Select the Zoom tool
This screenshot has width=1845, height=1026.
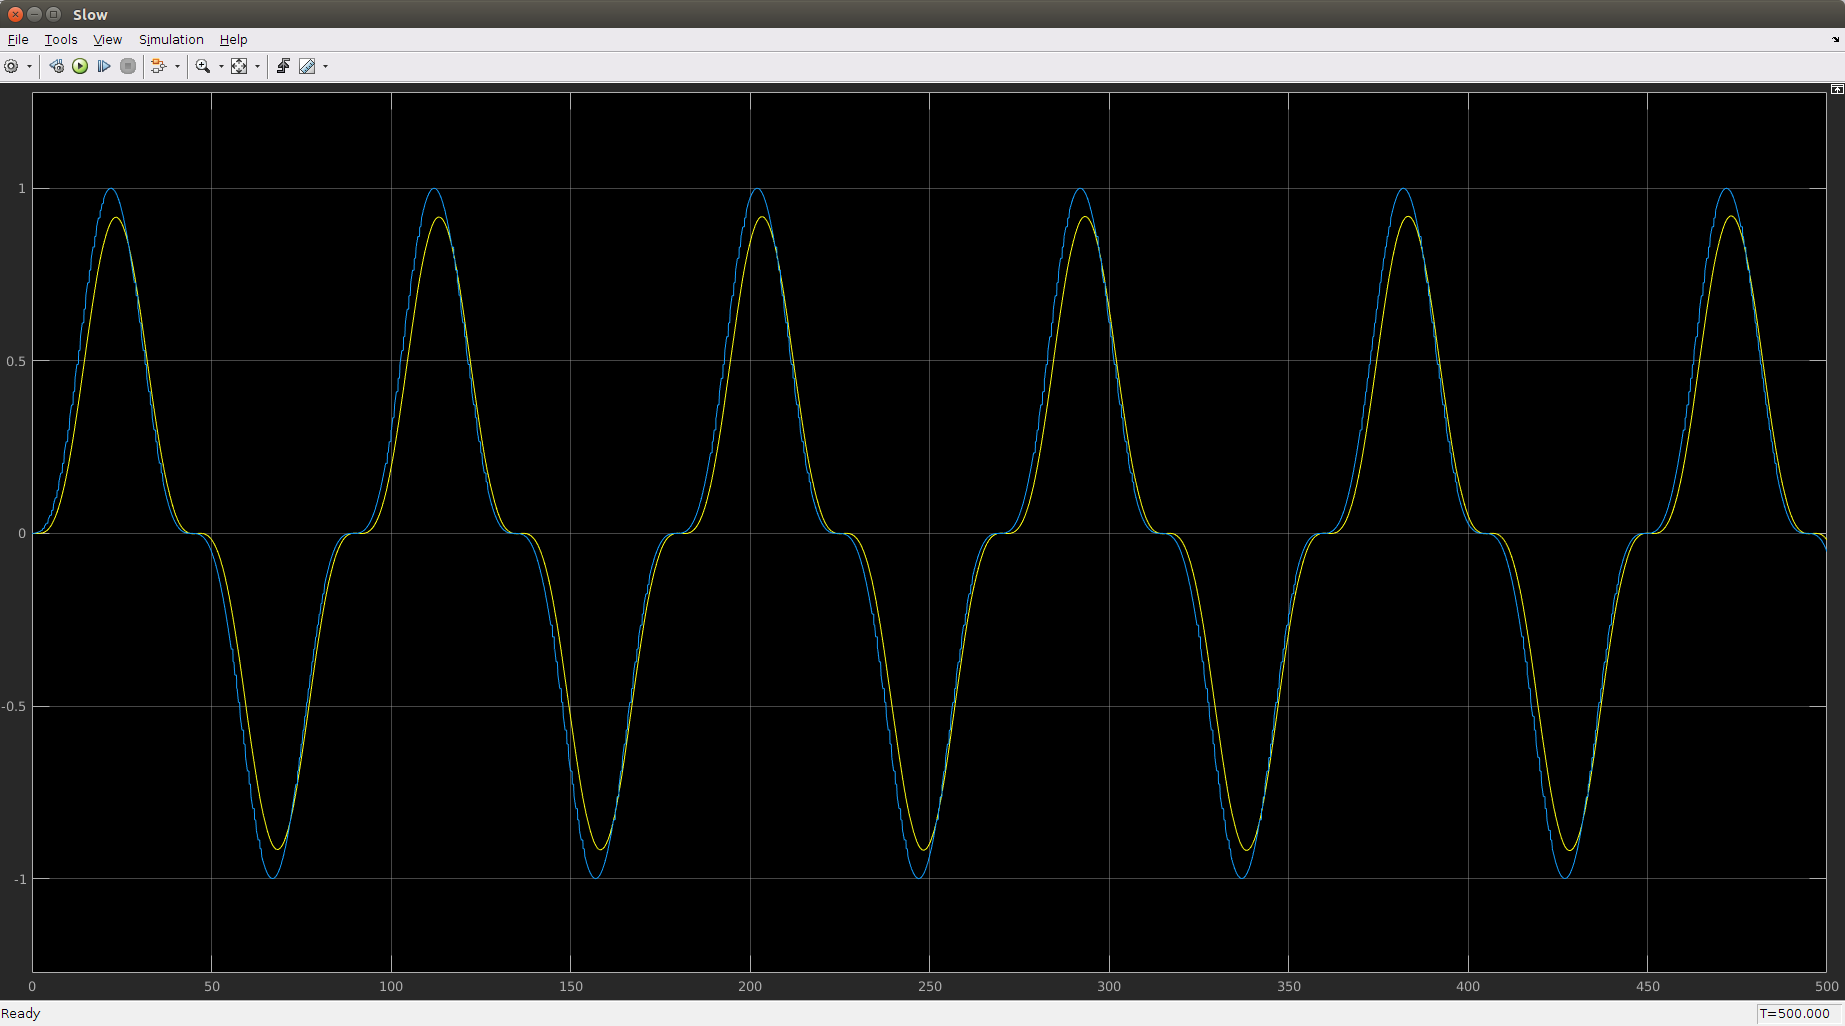pyautogui.click(x=203, y=66)
